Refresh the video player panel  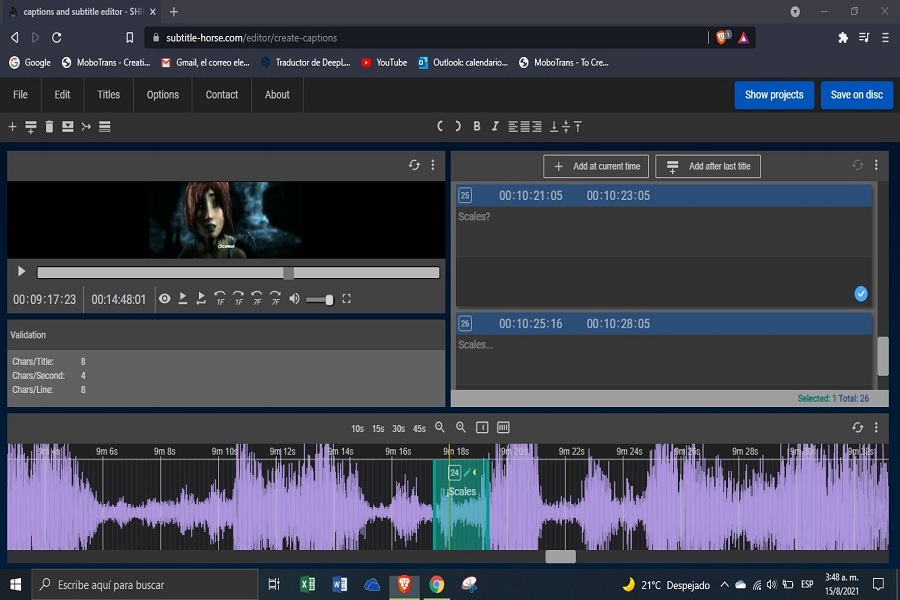[x=414, y=165]
